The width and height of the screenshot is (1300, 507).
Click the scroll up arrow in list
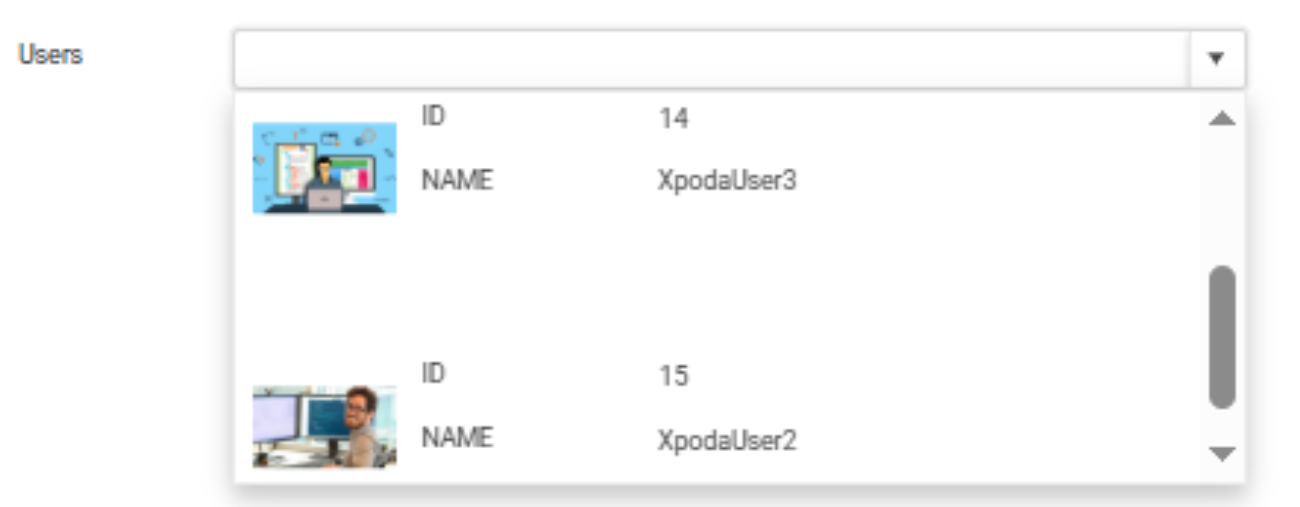(1222, 119)
